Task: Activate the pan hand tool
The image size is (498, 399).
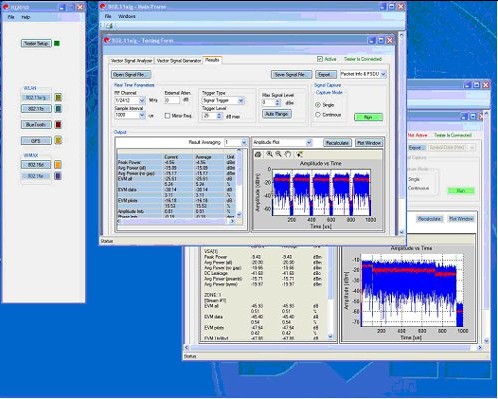Action: [288, 154]
